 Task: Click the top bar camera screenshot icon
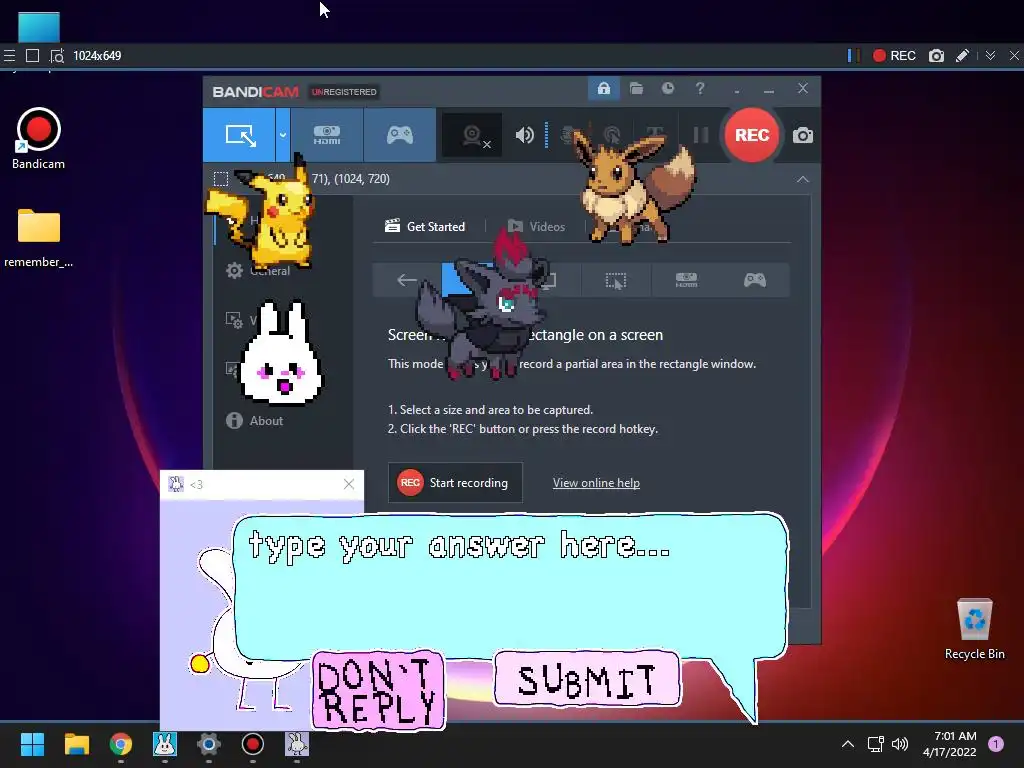pos(936,56)
